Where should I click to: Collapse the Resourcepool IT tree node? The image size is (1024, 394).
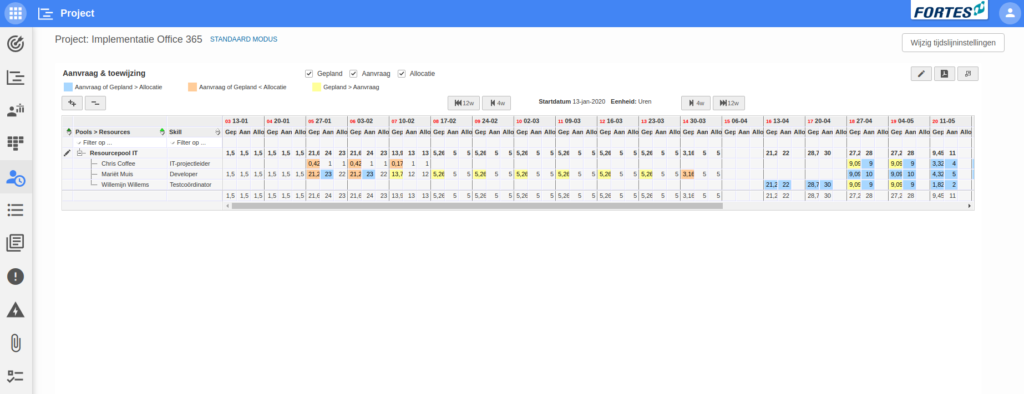point(81,153)
